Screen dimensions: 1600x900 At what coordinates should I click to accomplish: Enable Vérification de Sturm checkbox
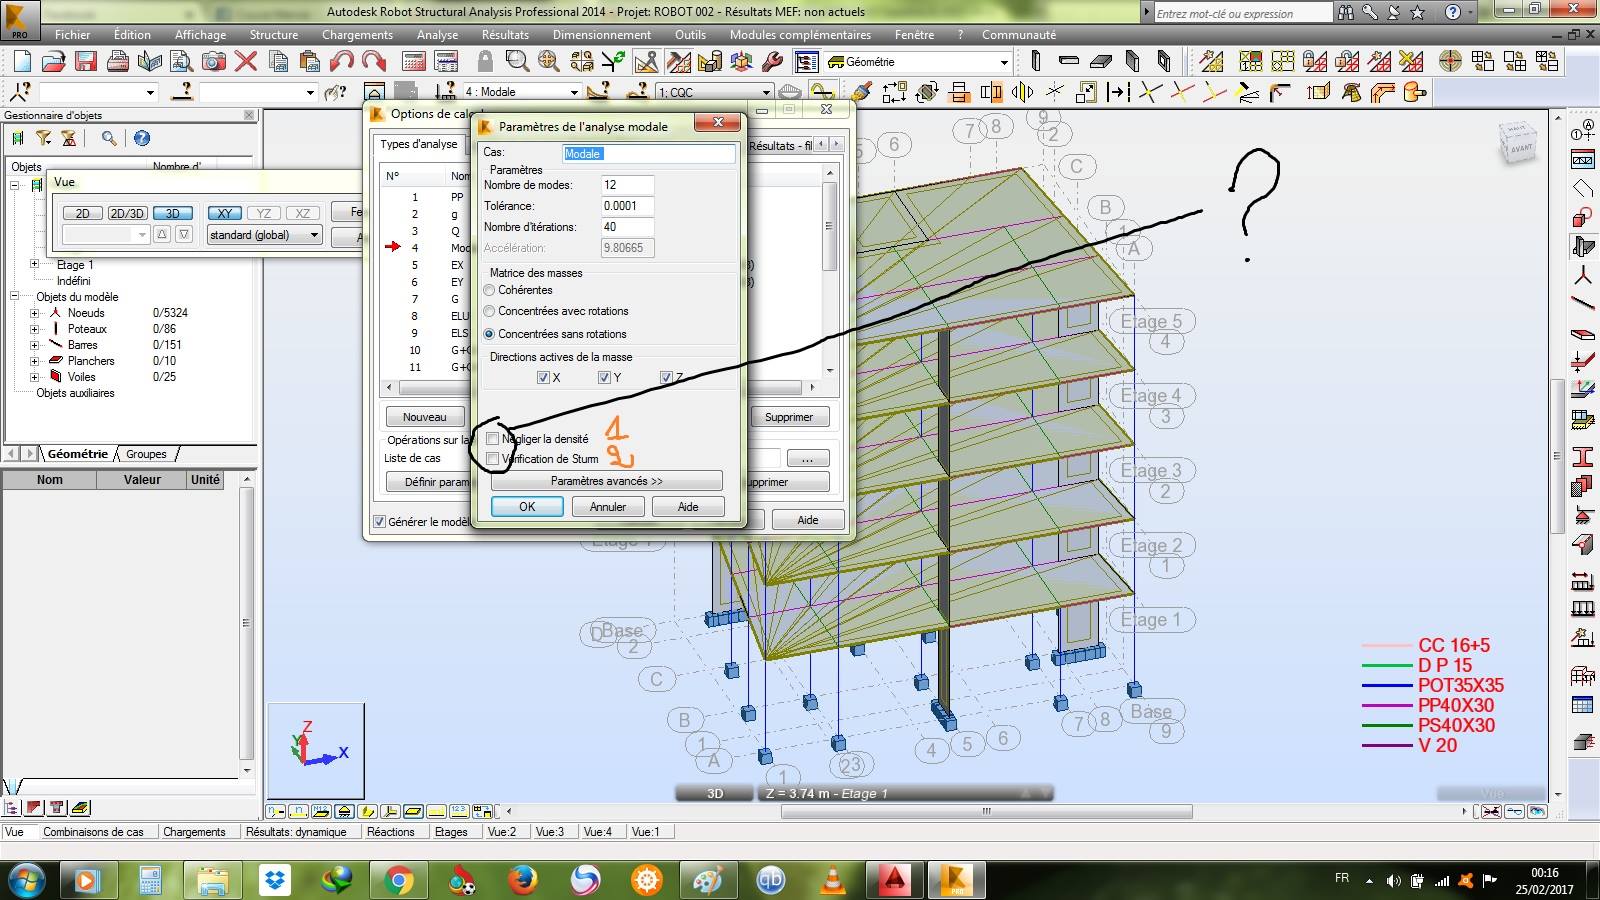pos(492,459)
